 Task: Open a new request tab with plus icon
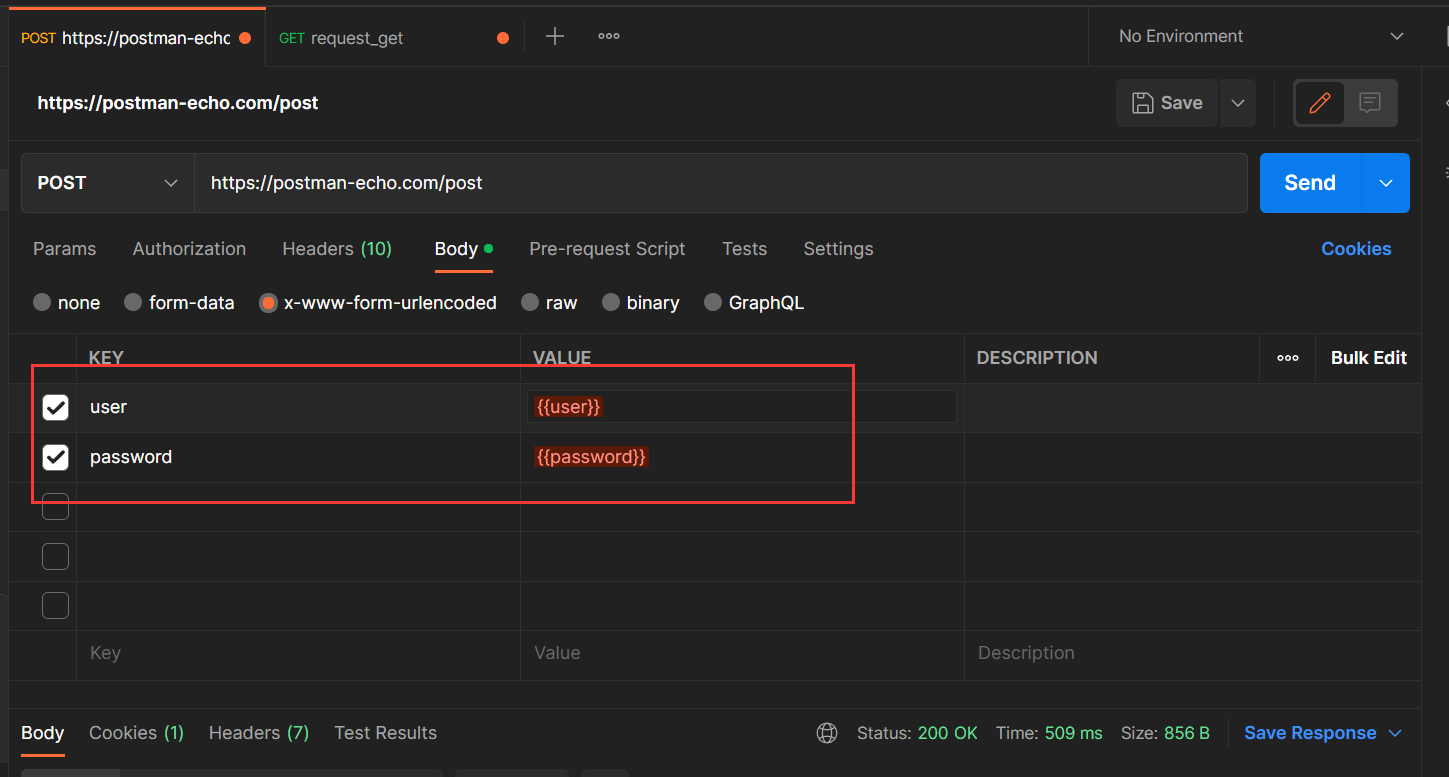pyautogui.click(x=555, y=37)
